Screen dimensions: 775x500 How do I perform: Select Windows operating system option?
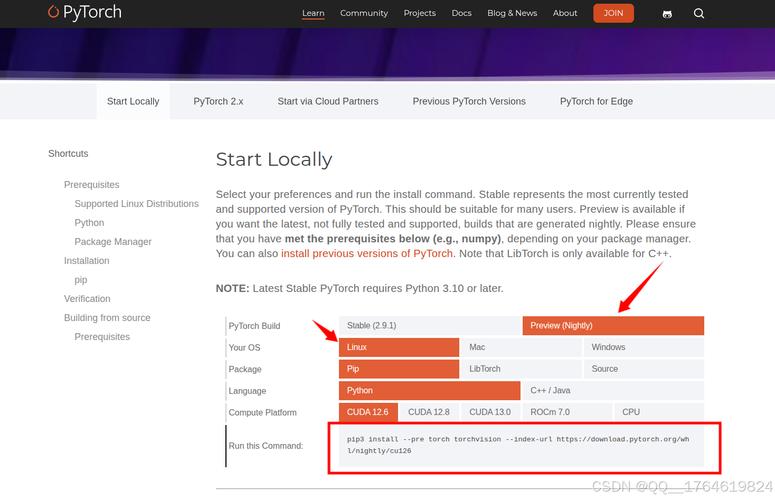tap(643, 347)
